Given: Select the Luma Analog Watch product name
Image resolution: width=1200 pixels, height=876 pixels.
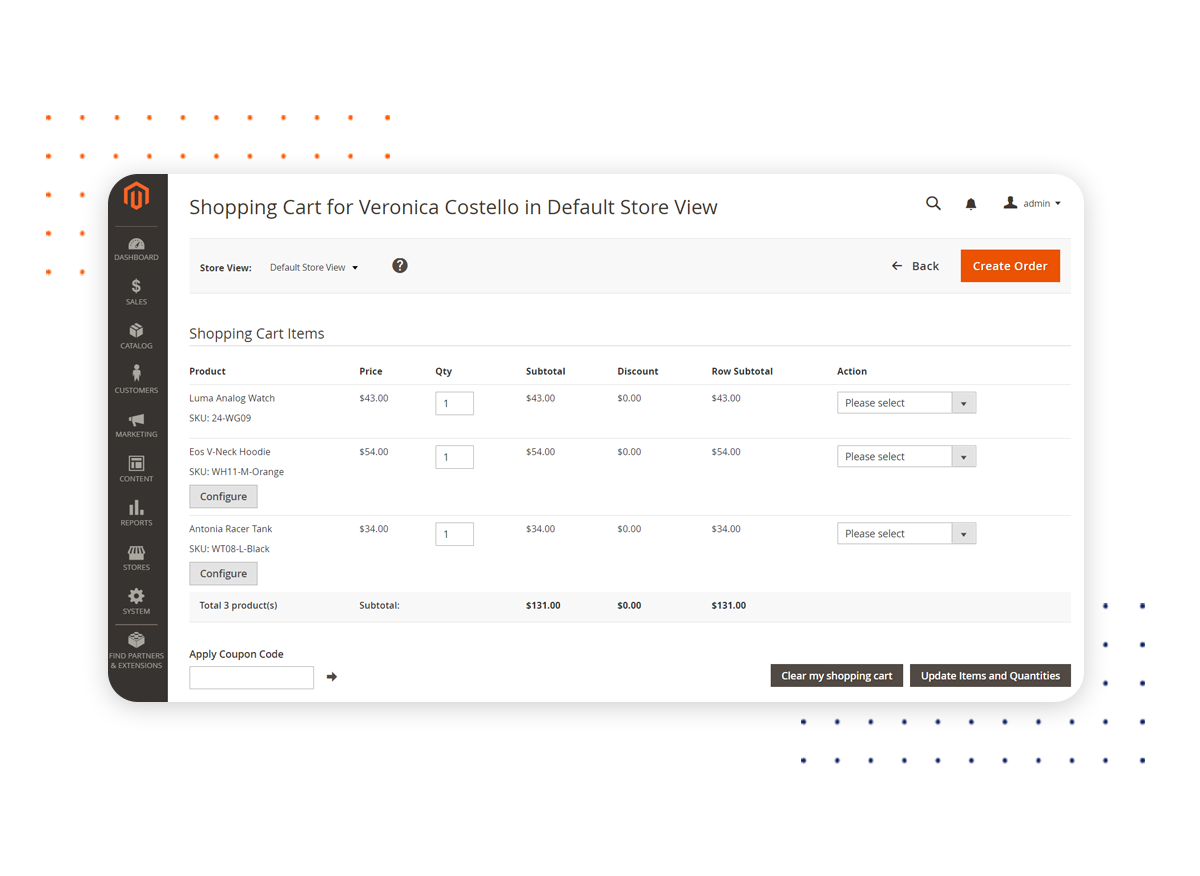Looking at the screenshot, I should pyautogui.click(x=232, y=398).
